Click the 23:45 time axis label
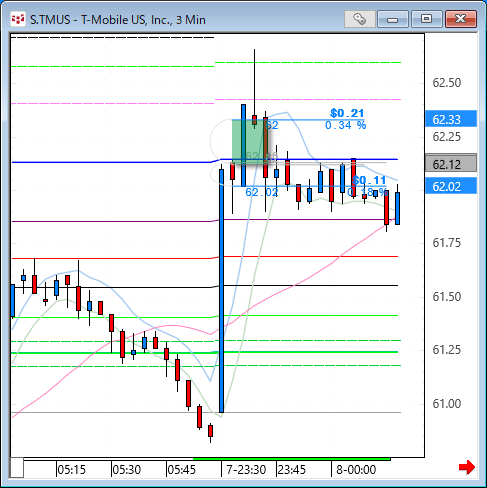487x488 pixels. [292, 470]
